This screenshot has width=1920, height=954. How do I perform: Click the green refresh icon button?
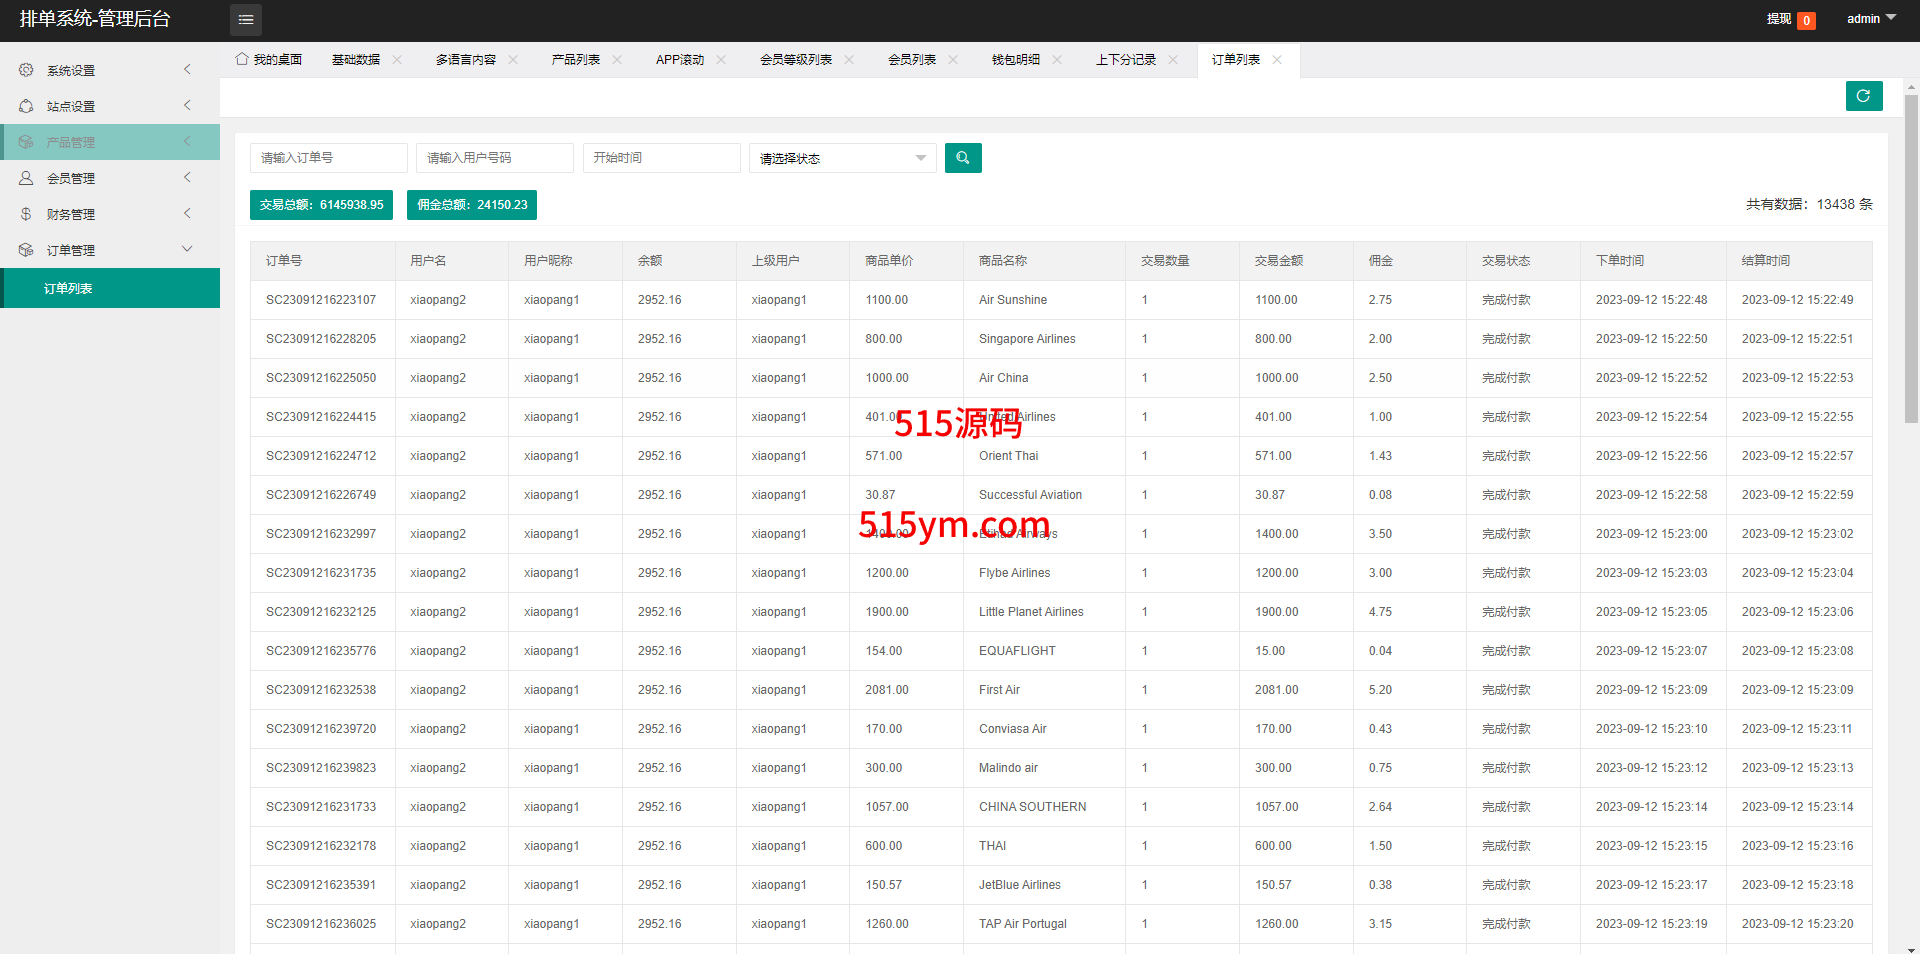(1863, 96)
